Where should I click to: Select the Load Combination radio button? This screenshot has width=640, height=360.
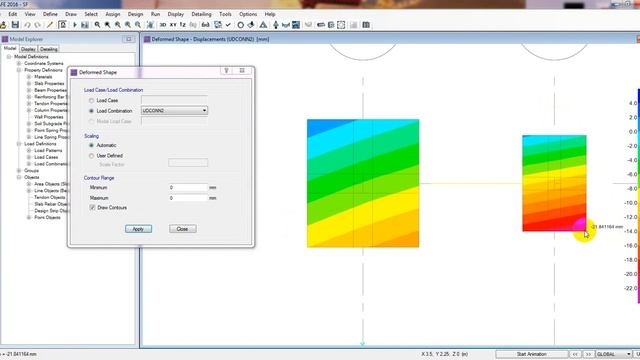(x=91, y=111)
